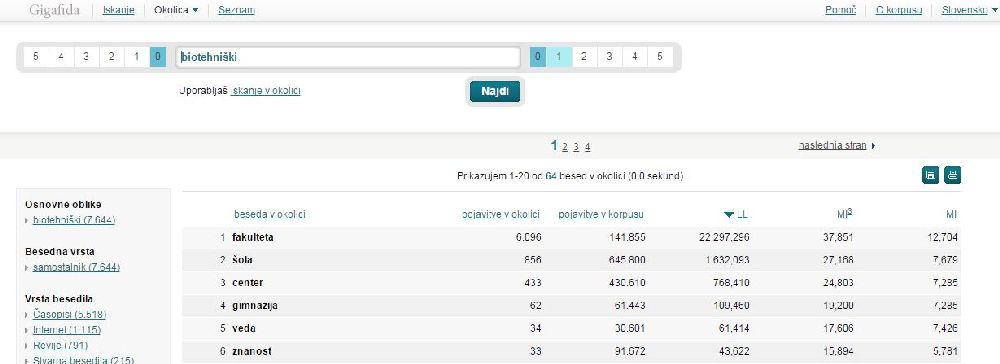
Task: Click the save results icon
Action: pos(930,175)
